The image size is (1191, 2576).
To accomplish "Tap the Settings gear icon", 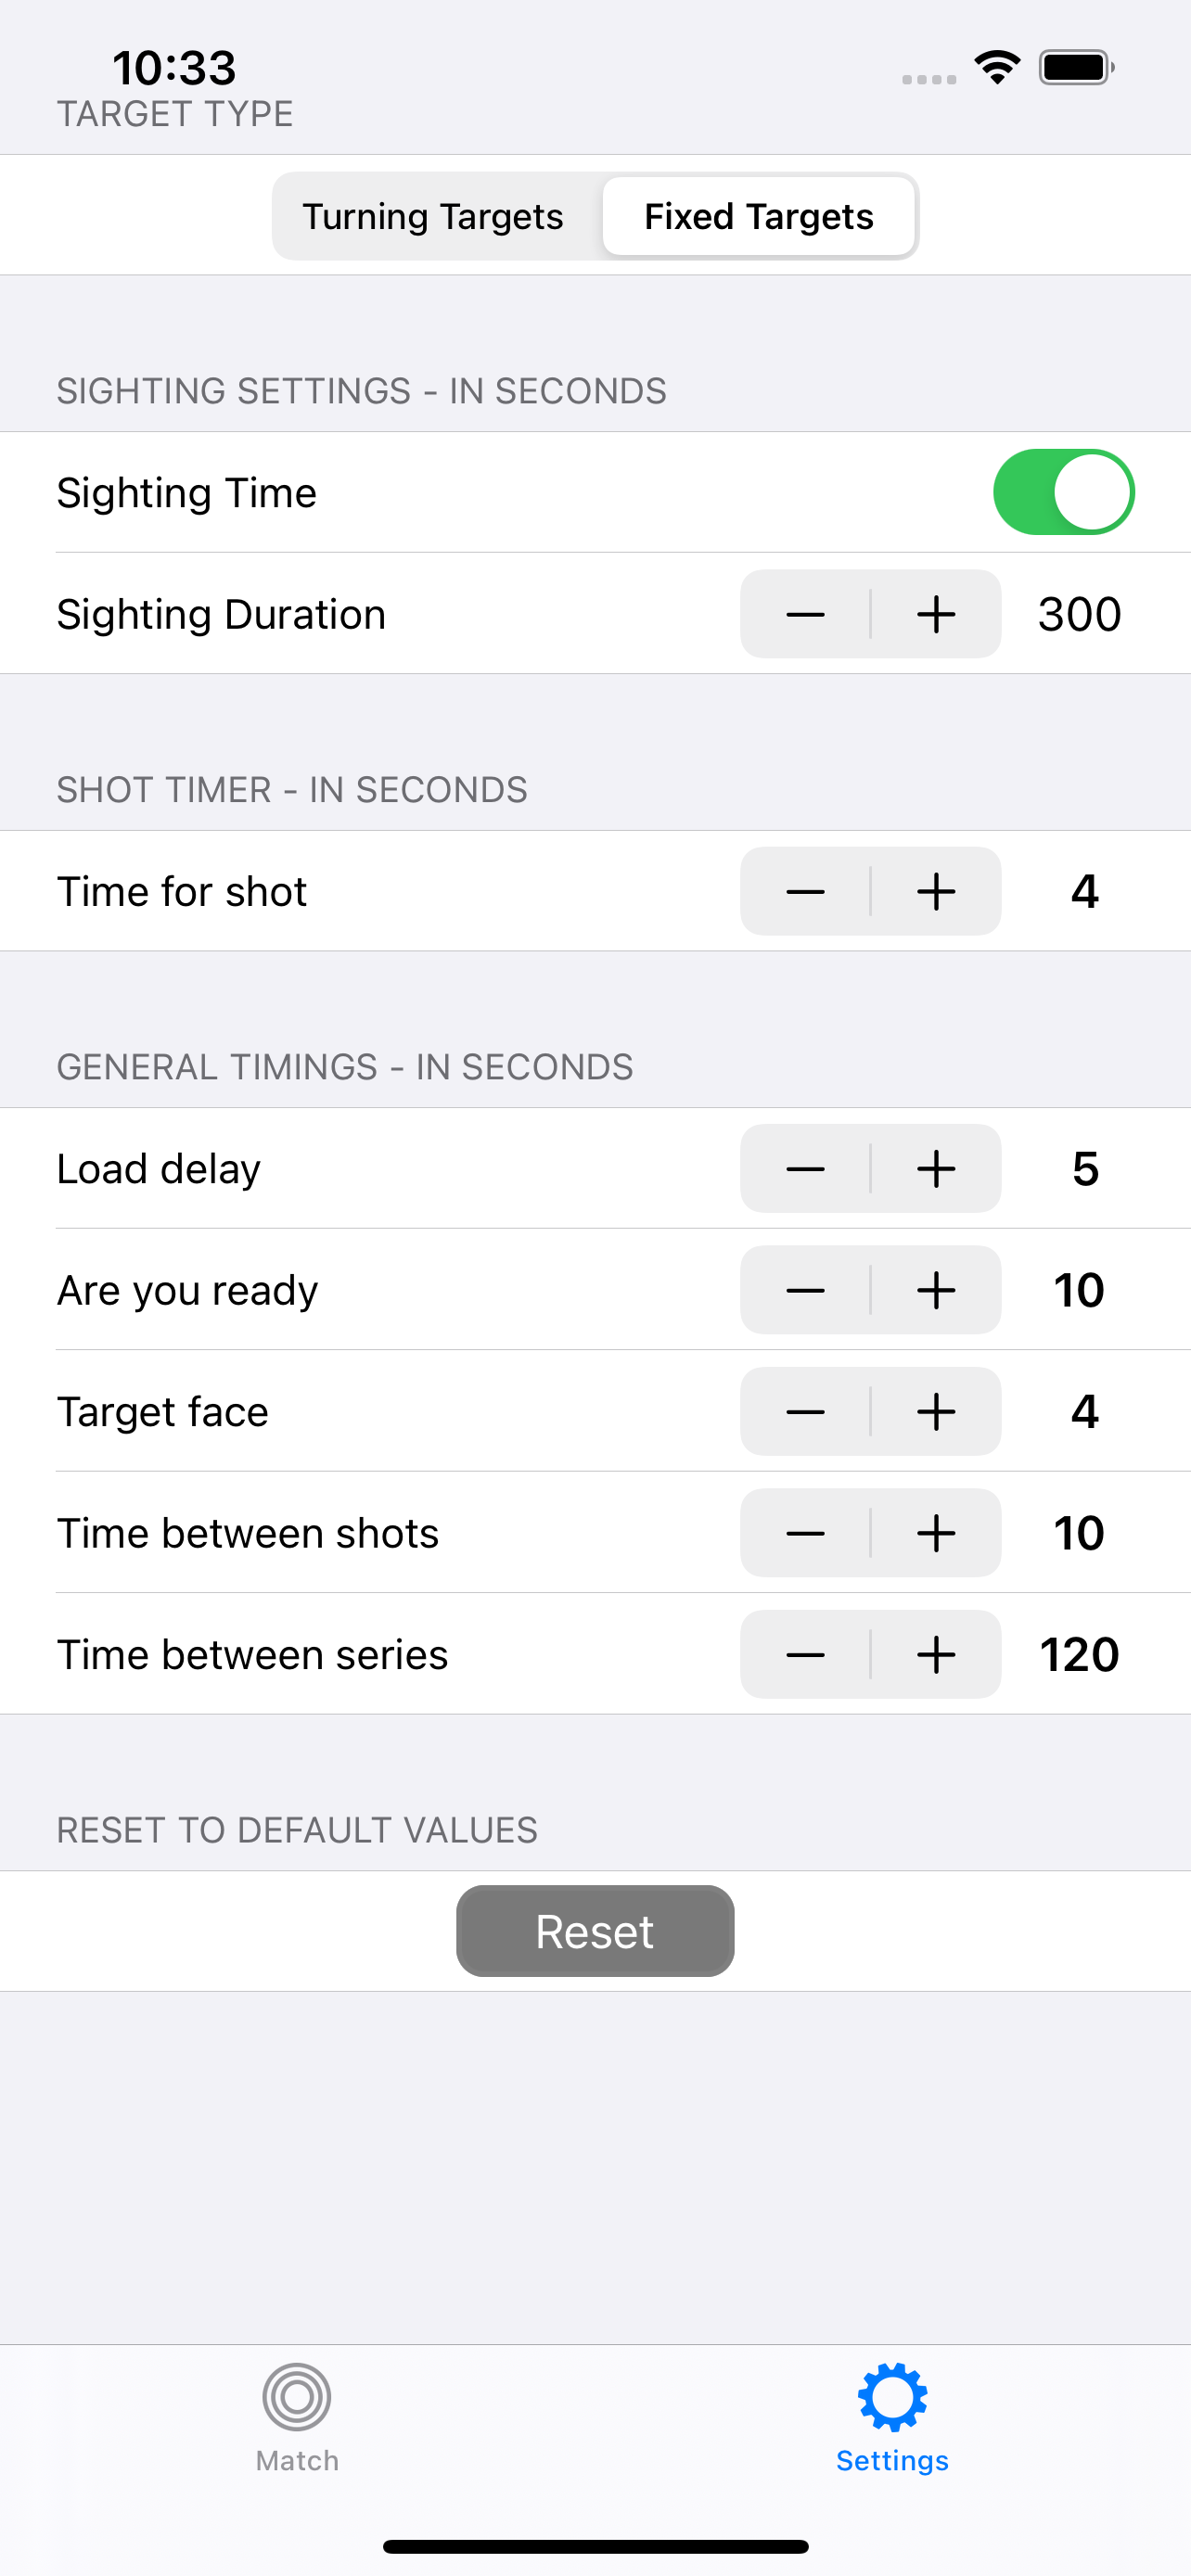I will pos(892,2397).
